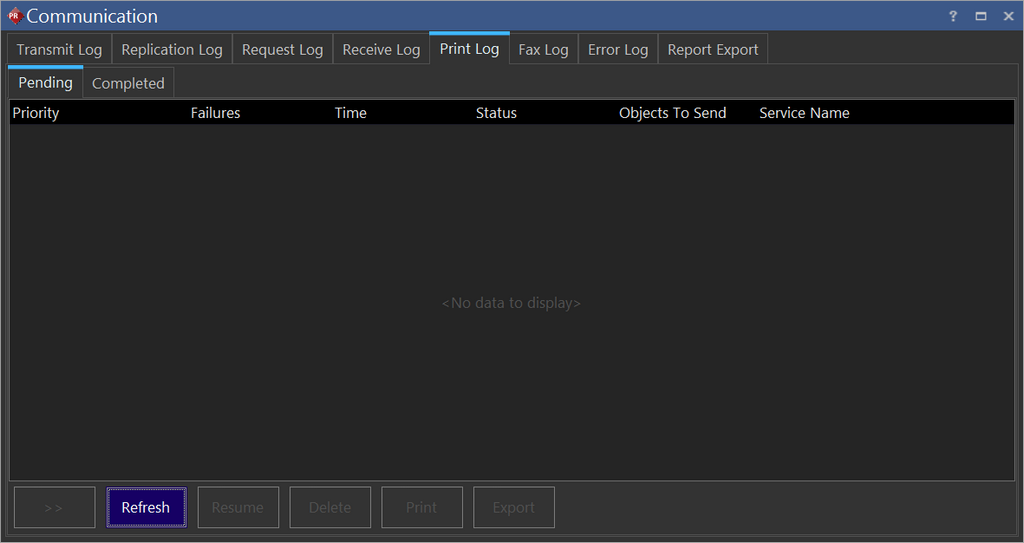This screenshot has width=1024, height=543.
Task: Sort by Status column header
Action: (496, 113)
